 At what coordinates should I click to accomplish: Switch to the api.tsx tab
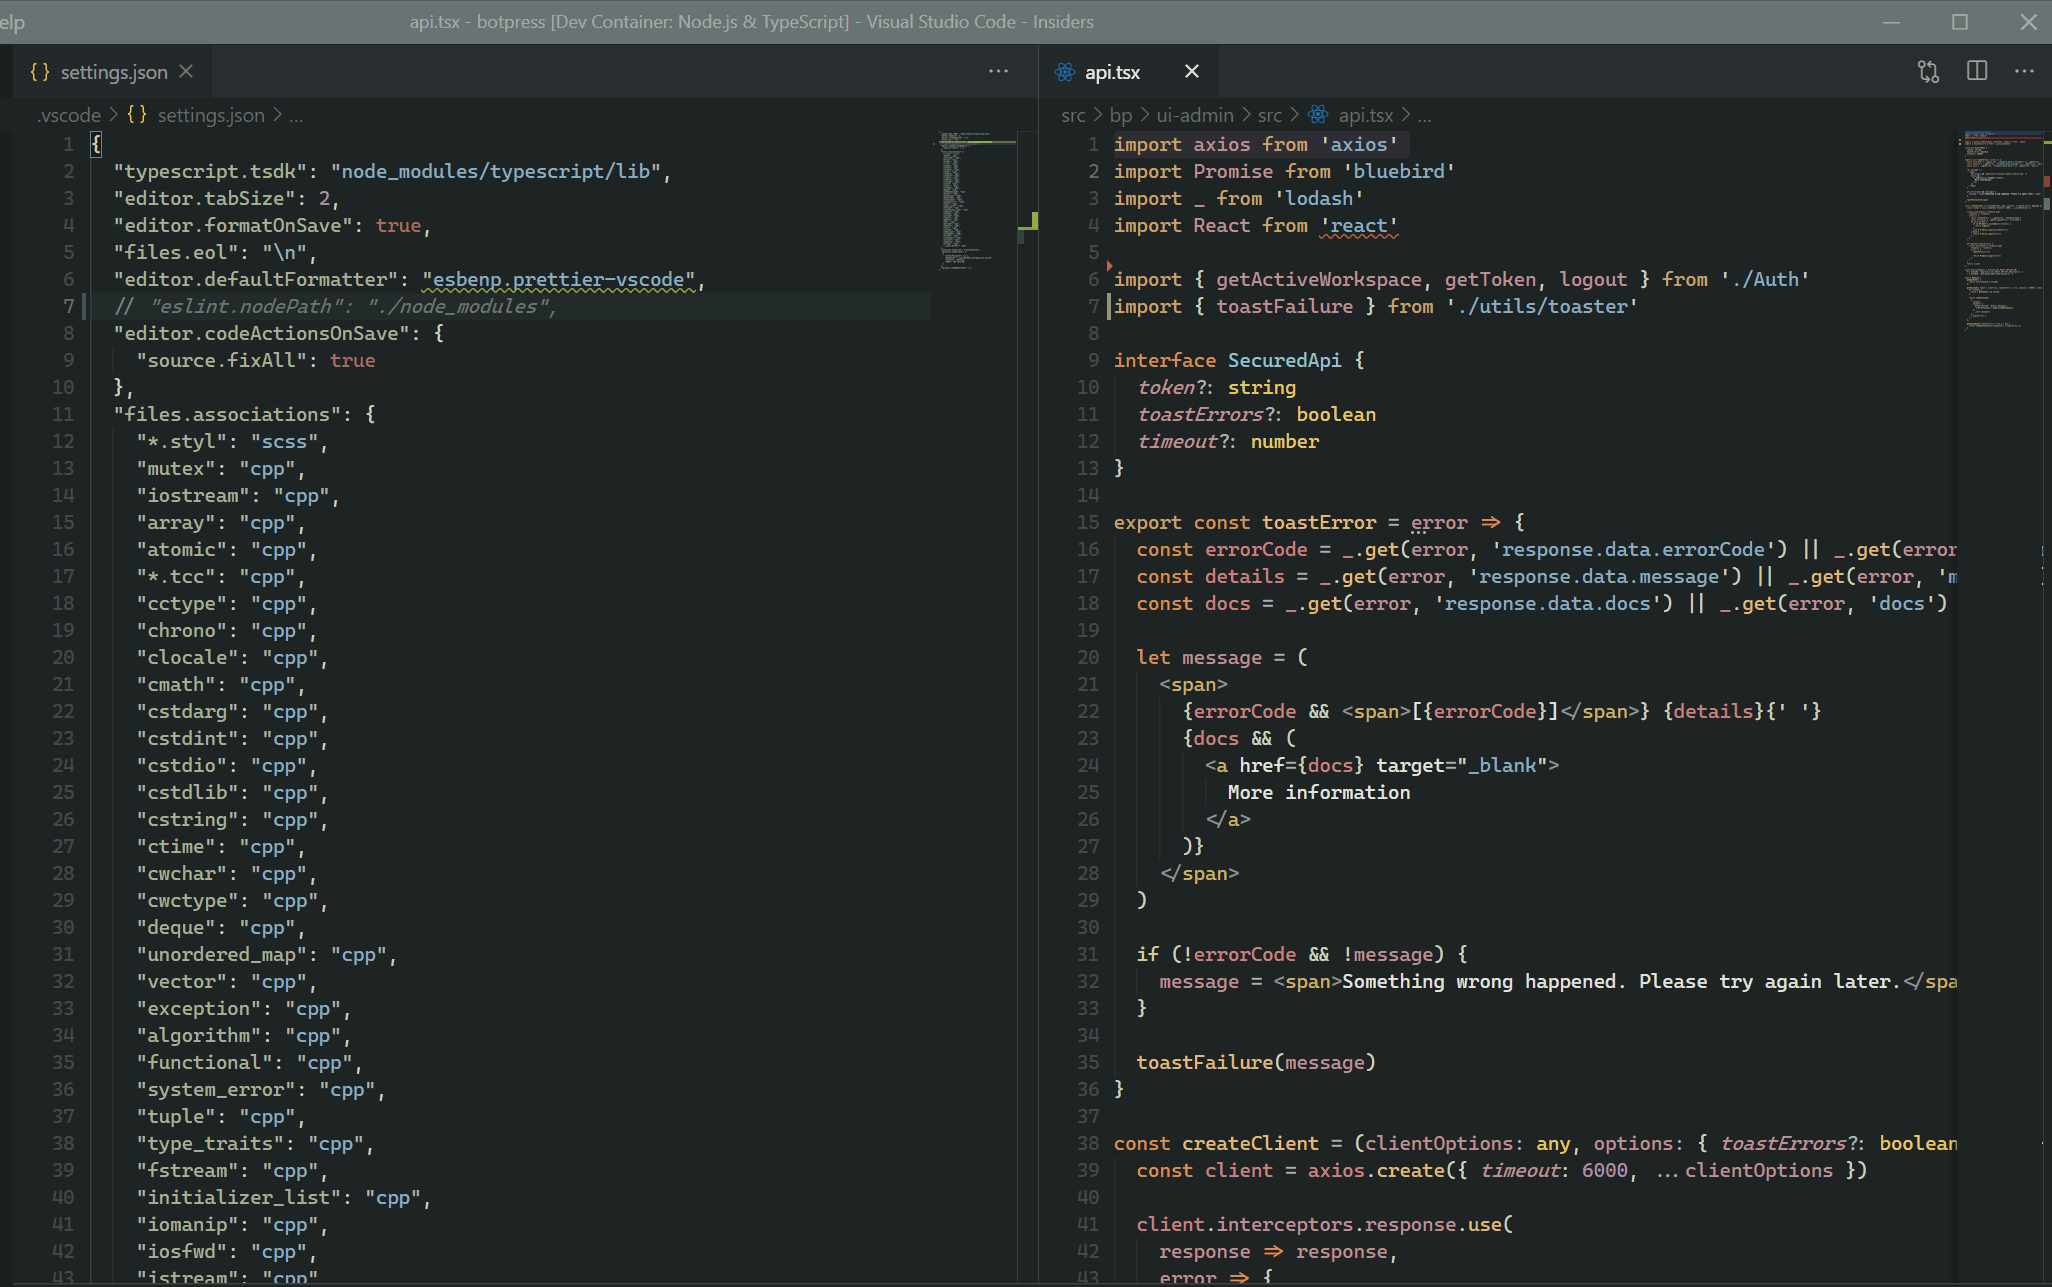click(x=1112, y=72)
